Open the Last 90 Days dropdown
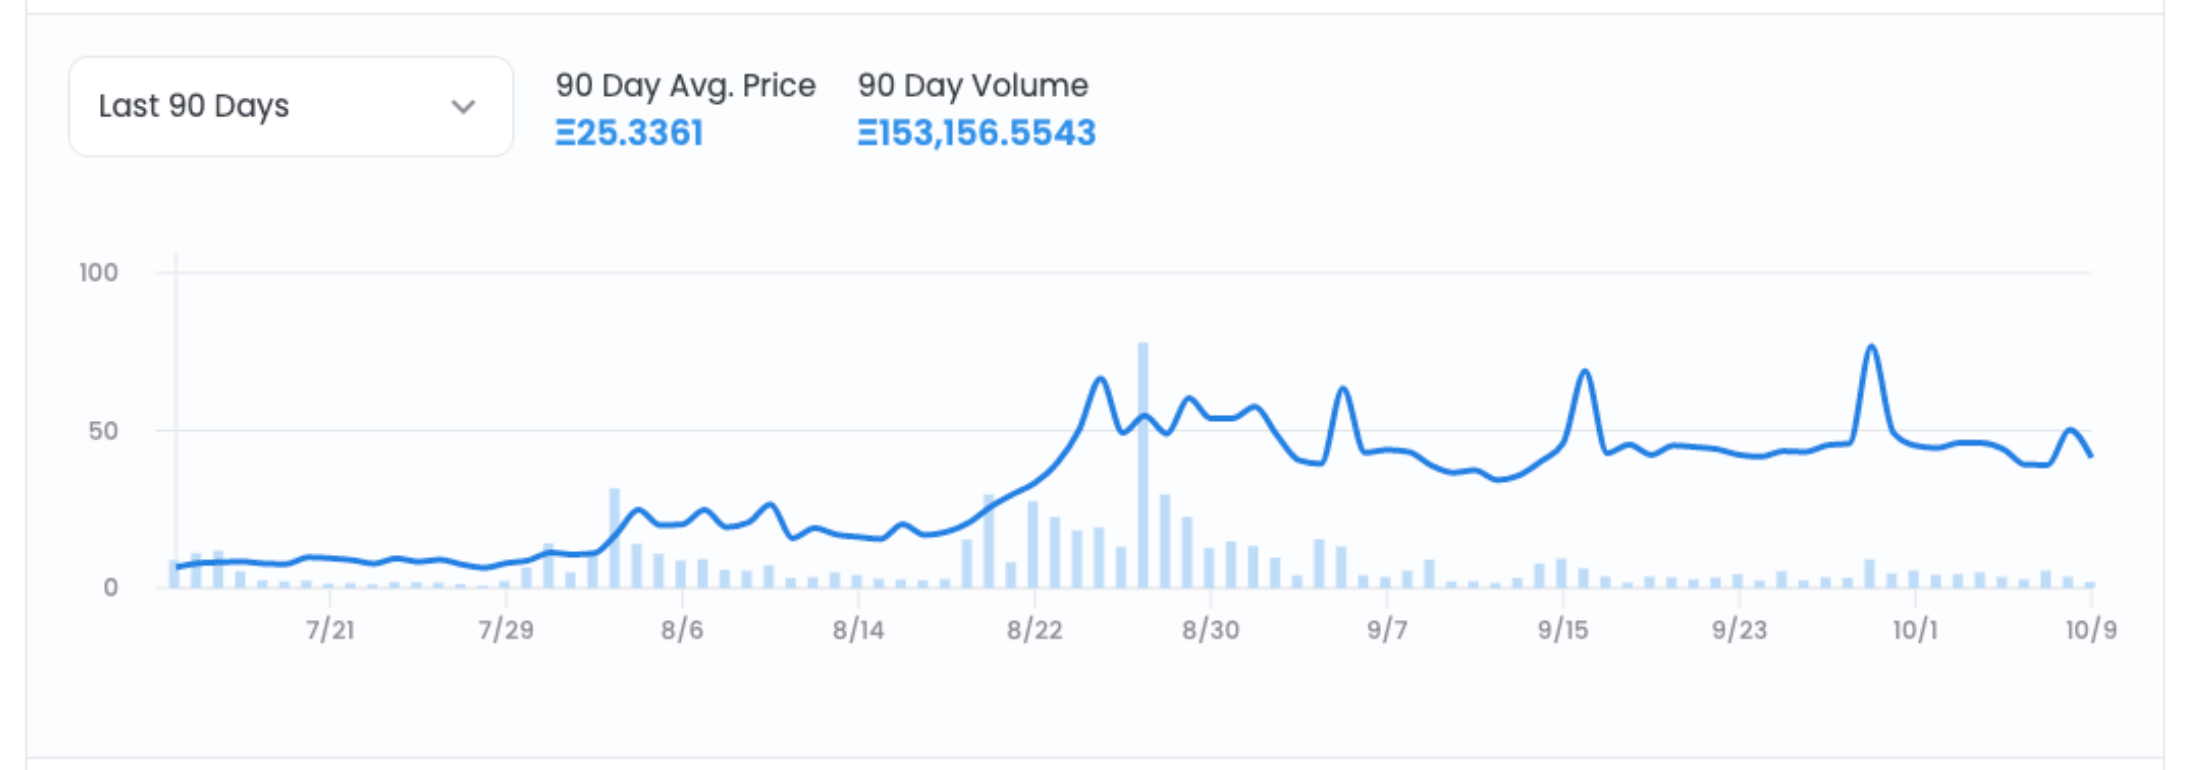This screenshot has width=2198, height=770. [x=290, y=106]
